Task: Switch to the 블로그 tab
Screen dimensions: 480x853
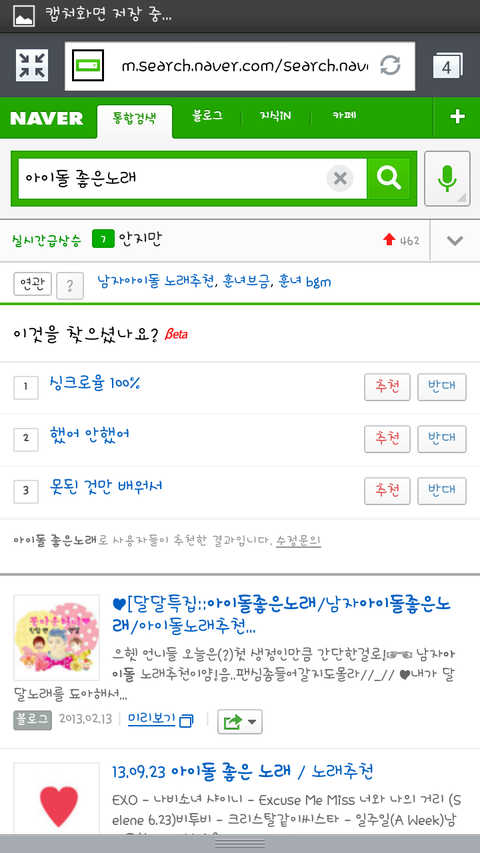Action: 207,116
